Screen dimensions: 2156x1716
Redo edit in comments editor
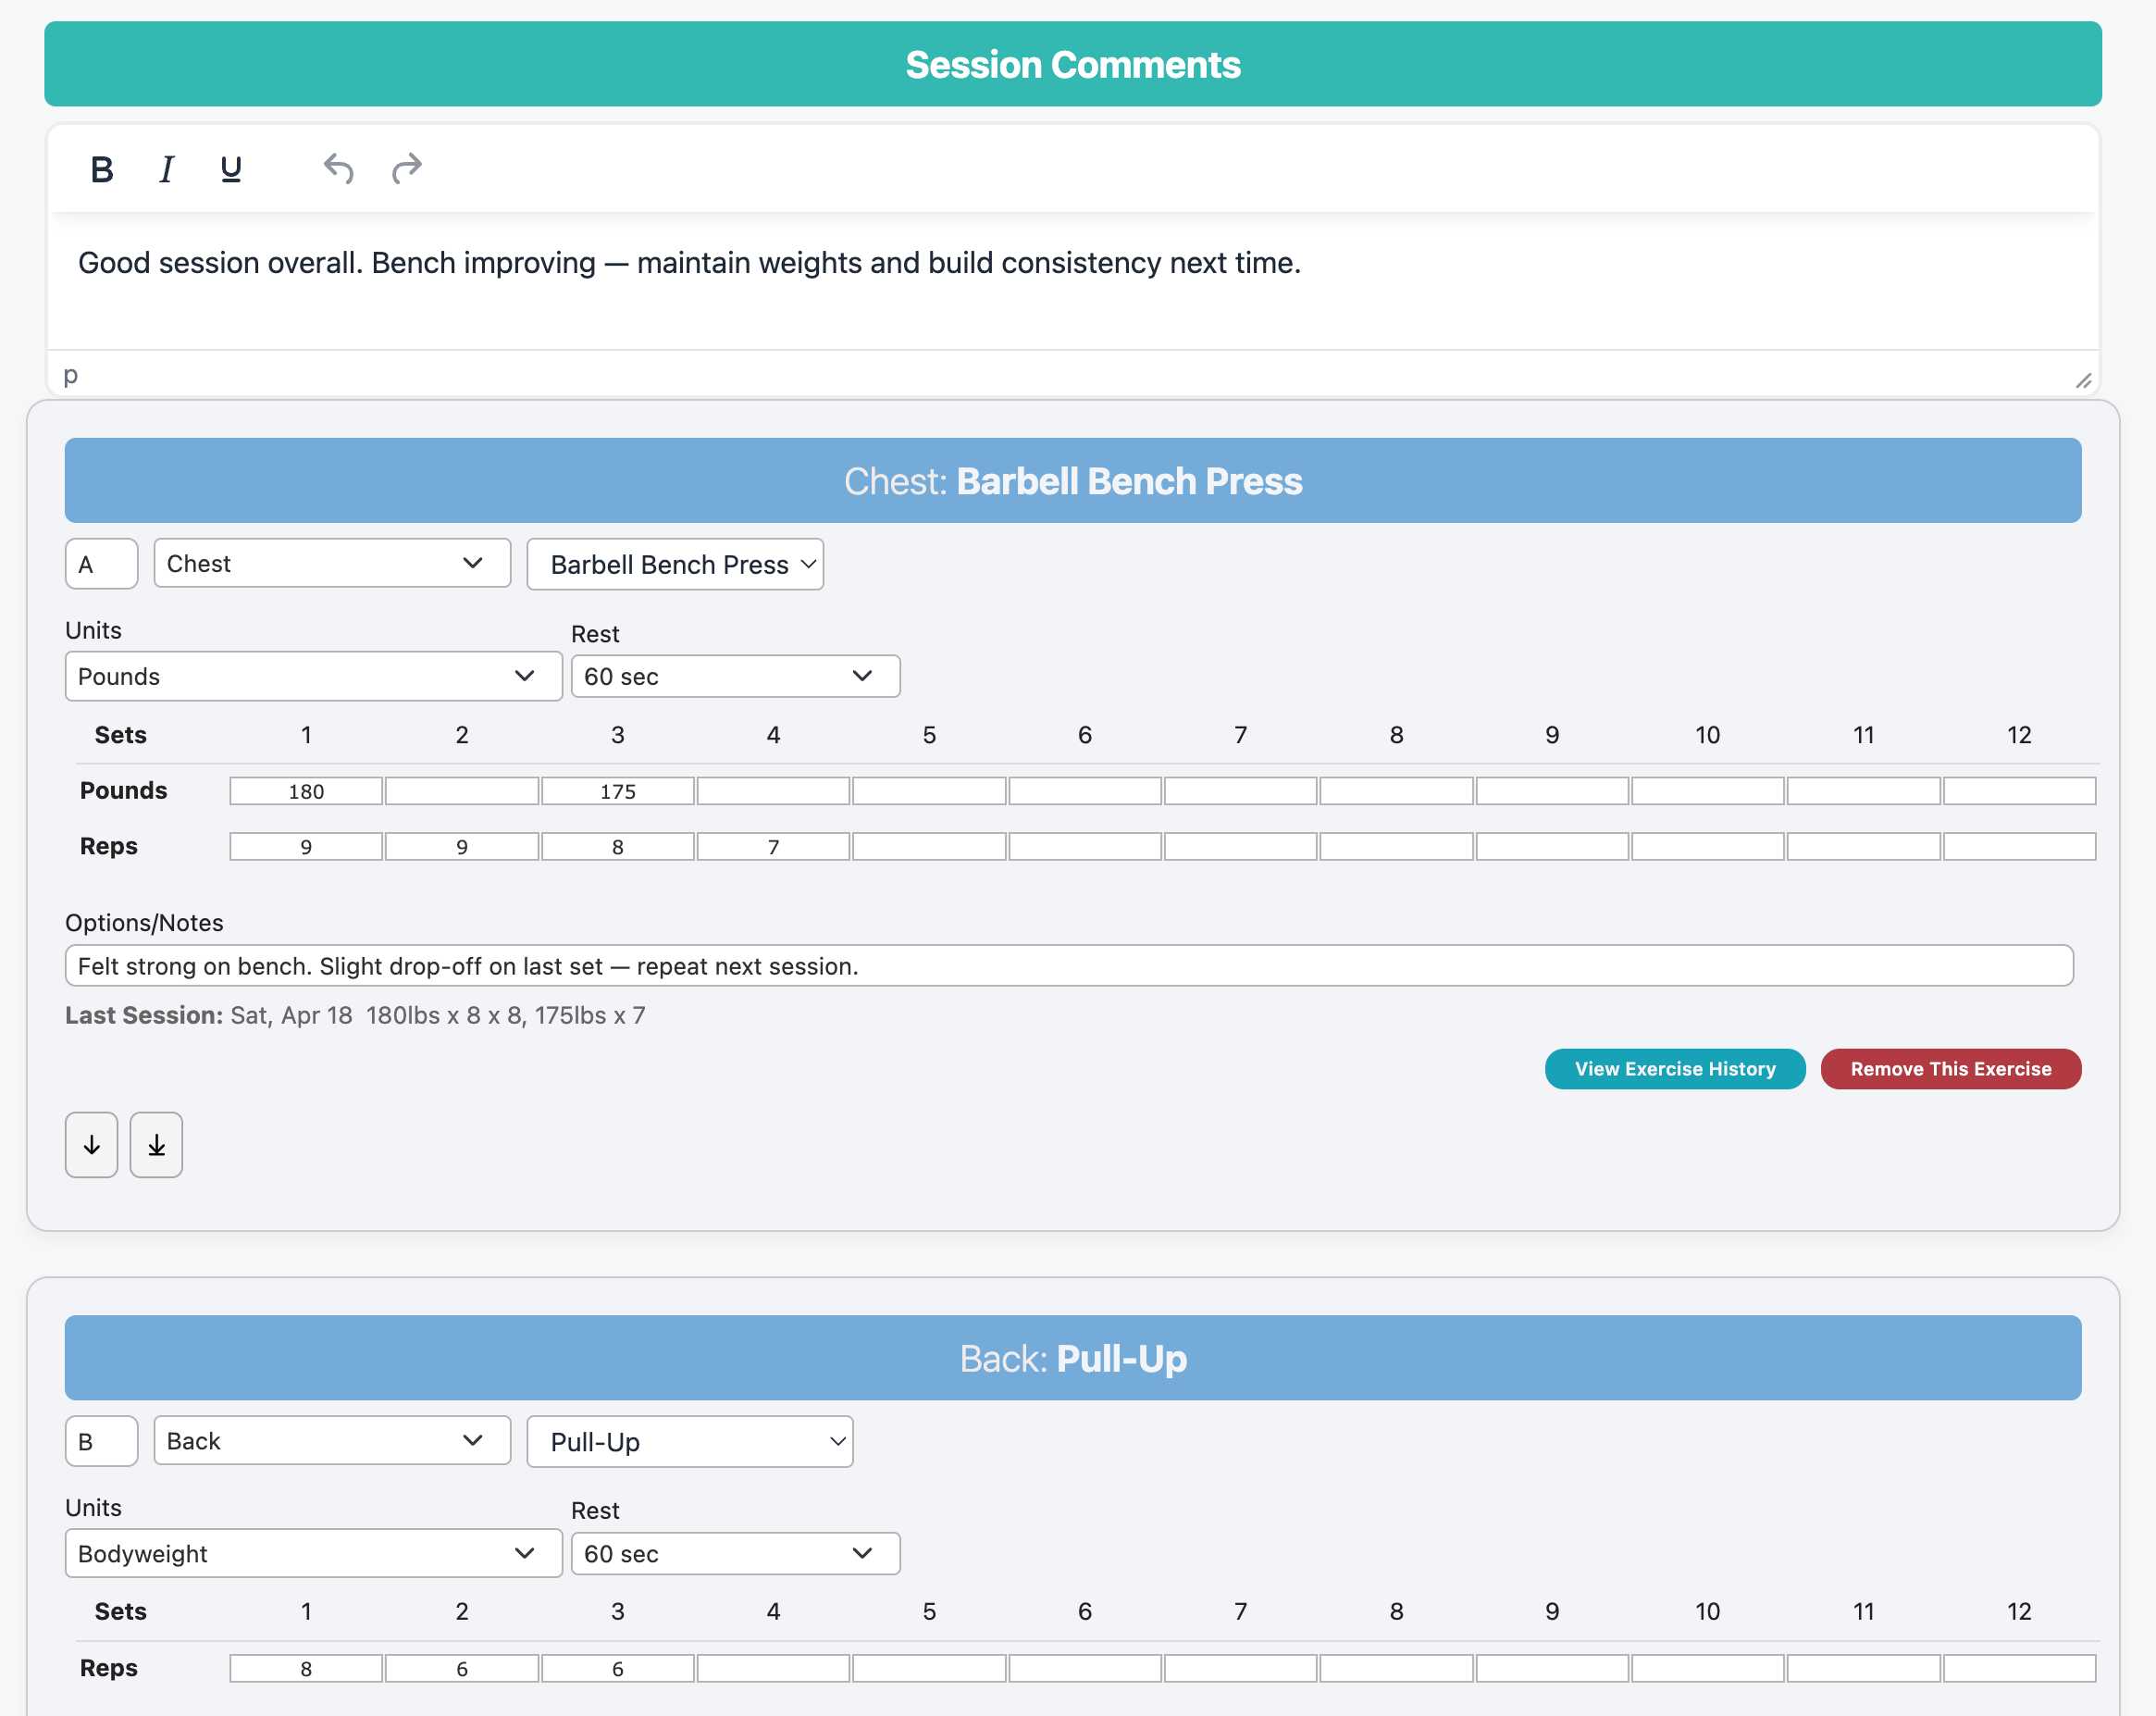click(x=406, y=169)
